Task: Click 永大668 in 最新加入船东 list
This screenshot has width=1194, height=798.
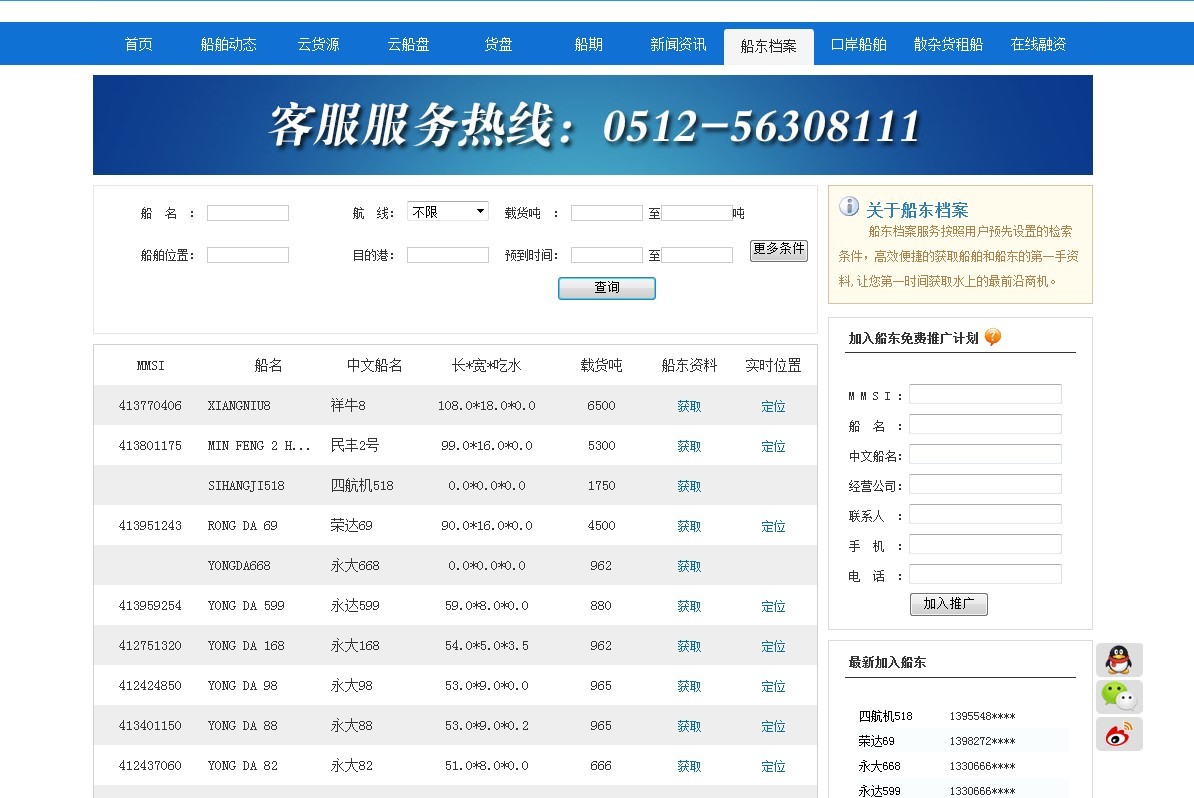Action: (879, 766)
